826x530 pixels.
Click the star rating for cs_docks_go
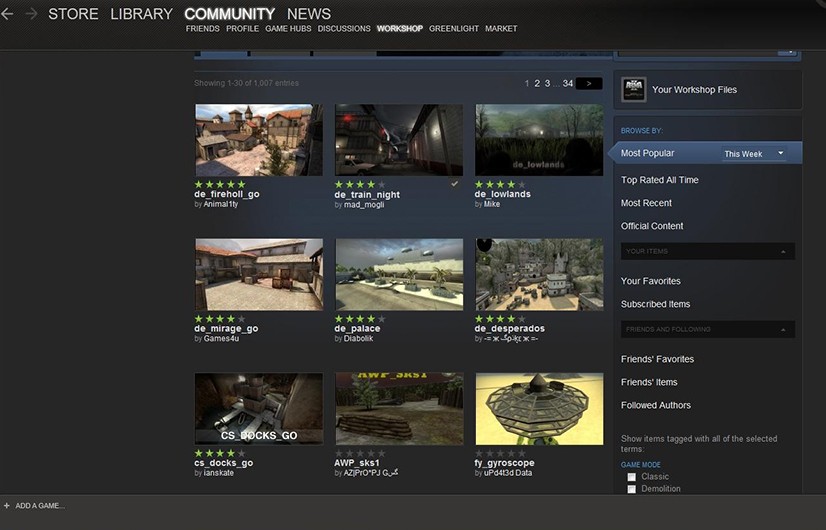point(220,454)
